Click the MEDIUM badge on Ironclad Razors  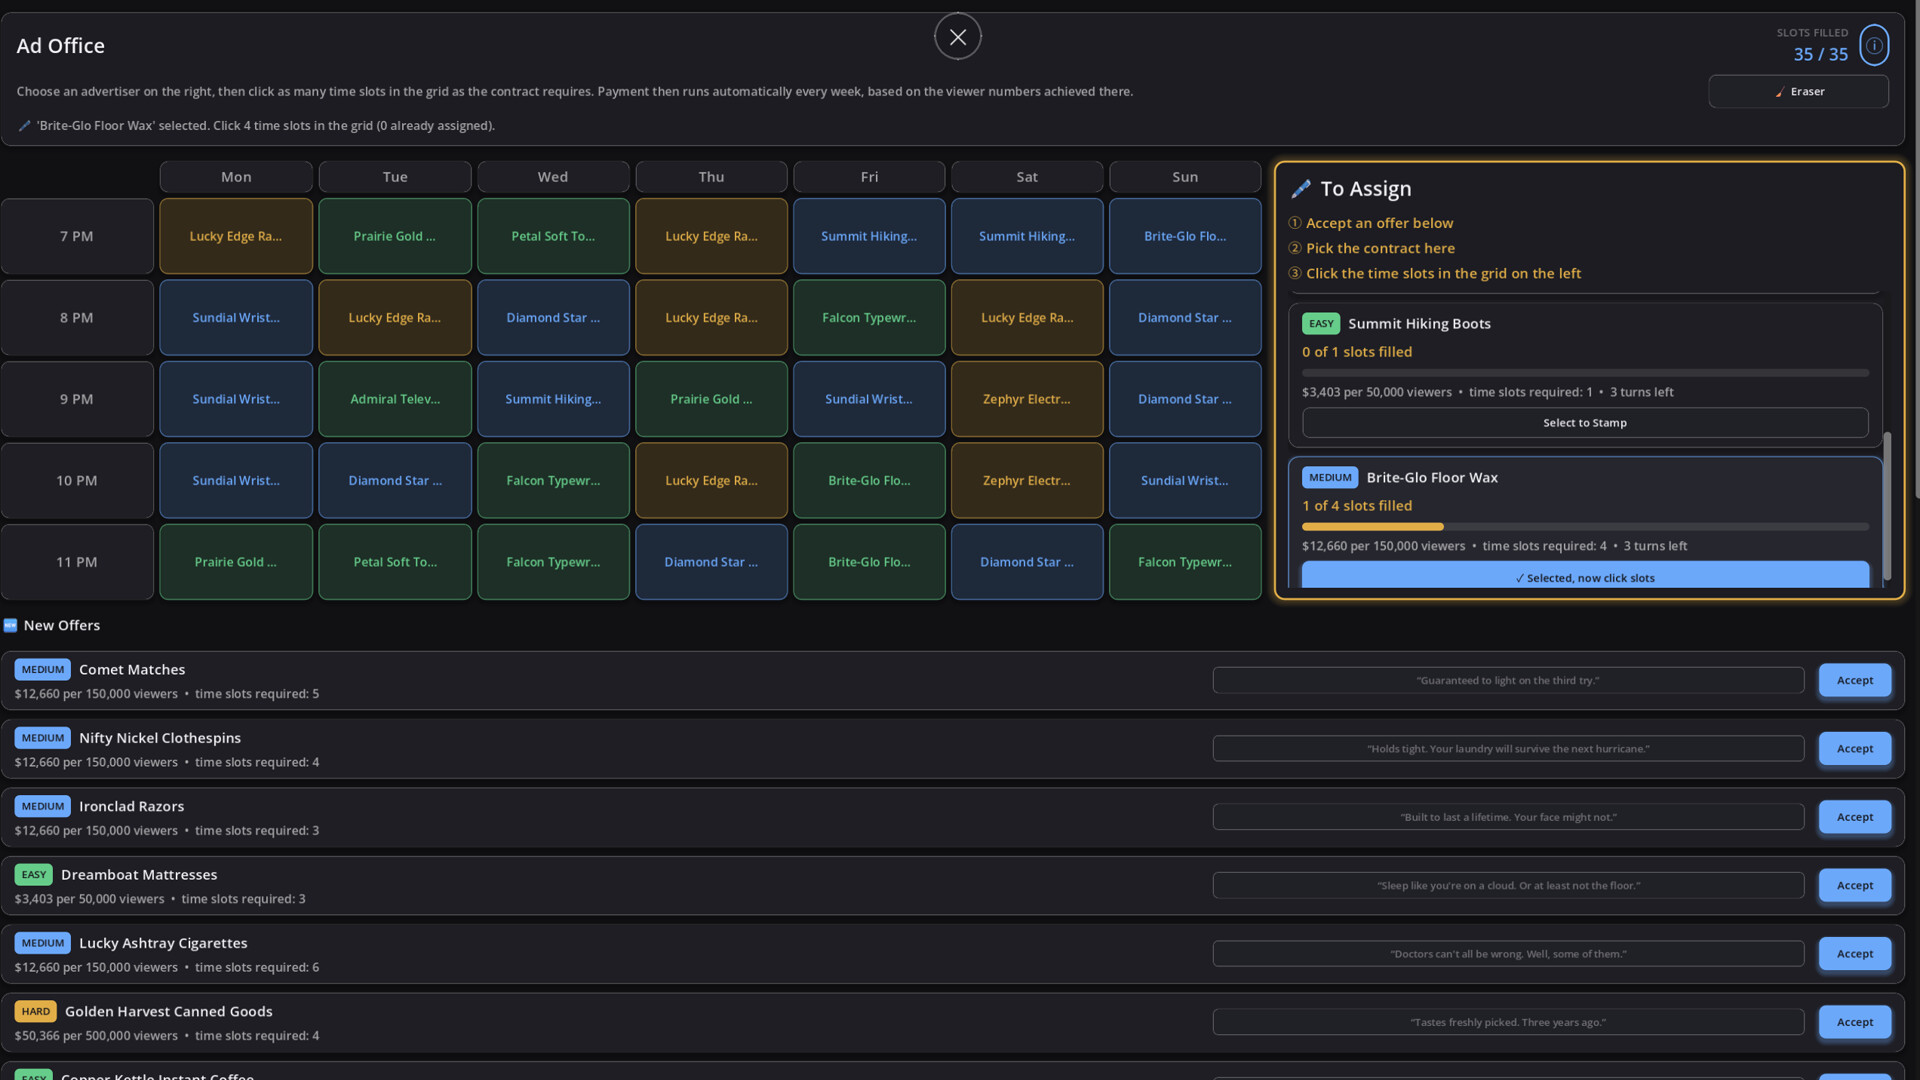pyautogui.click(x=42, y=806)
